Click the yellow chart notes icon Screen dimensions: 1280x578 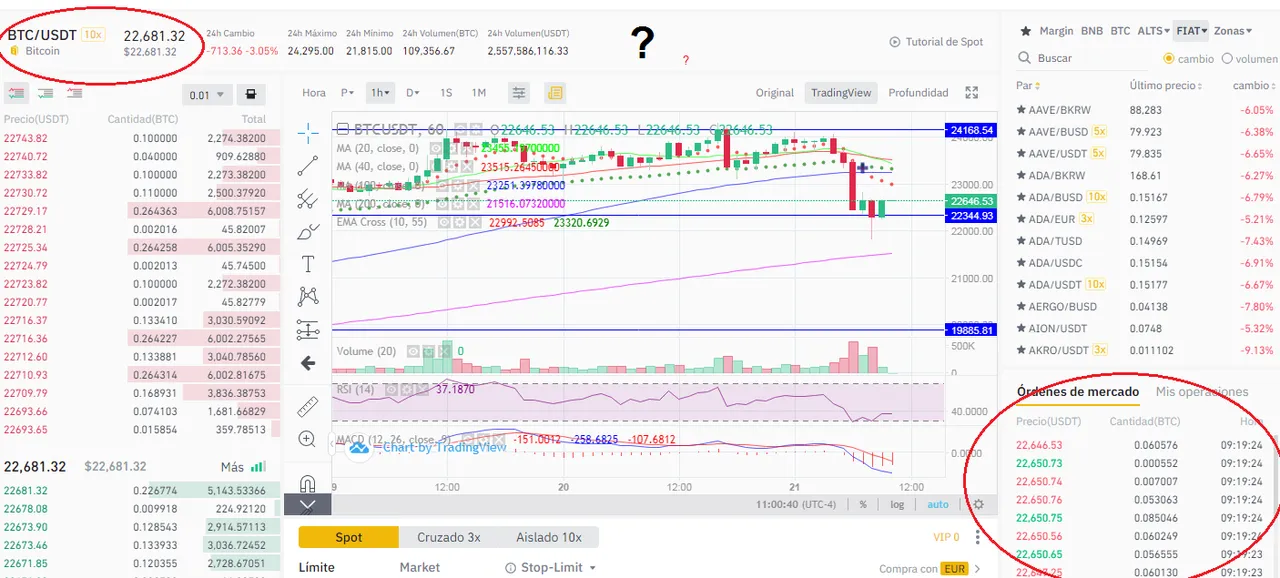click(555, 93)
